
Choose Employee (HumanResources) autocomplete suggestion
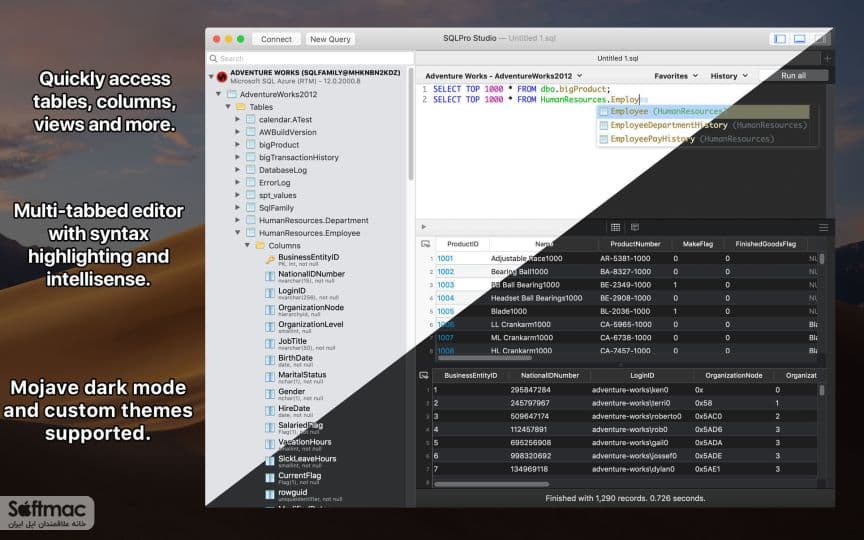pyautogui.click(x=704, y=111)
